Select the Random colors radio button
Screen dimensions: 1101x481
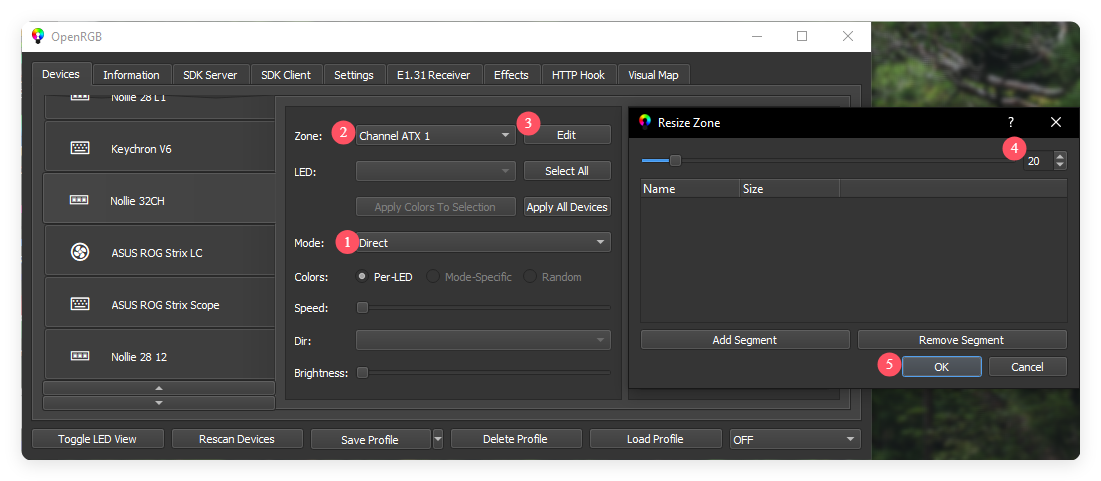(530, 277)
